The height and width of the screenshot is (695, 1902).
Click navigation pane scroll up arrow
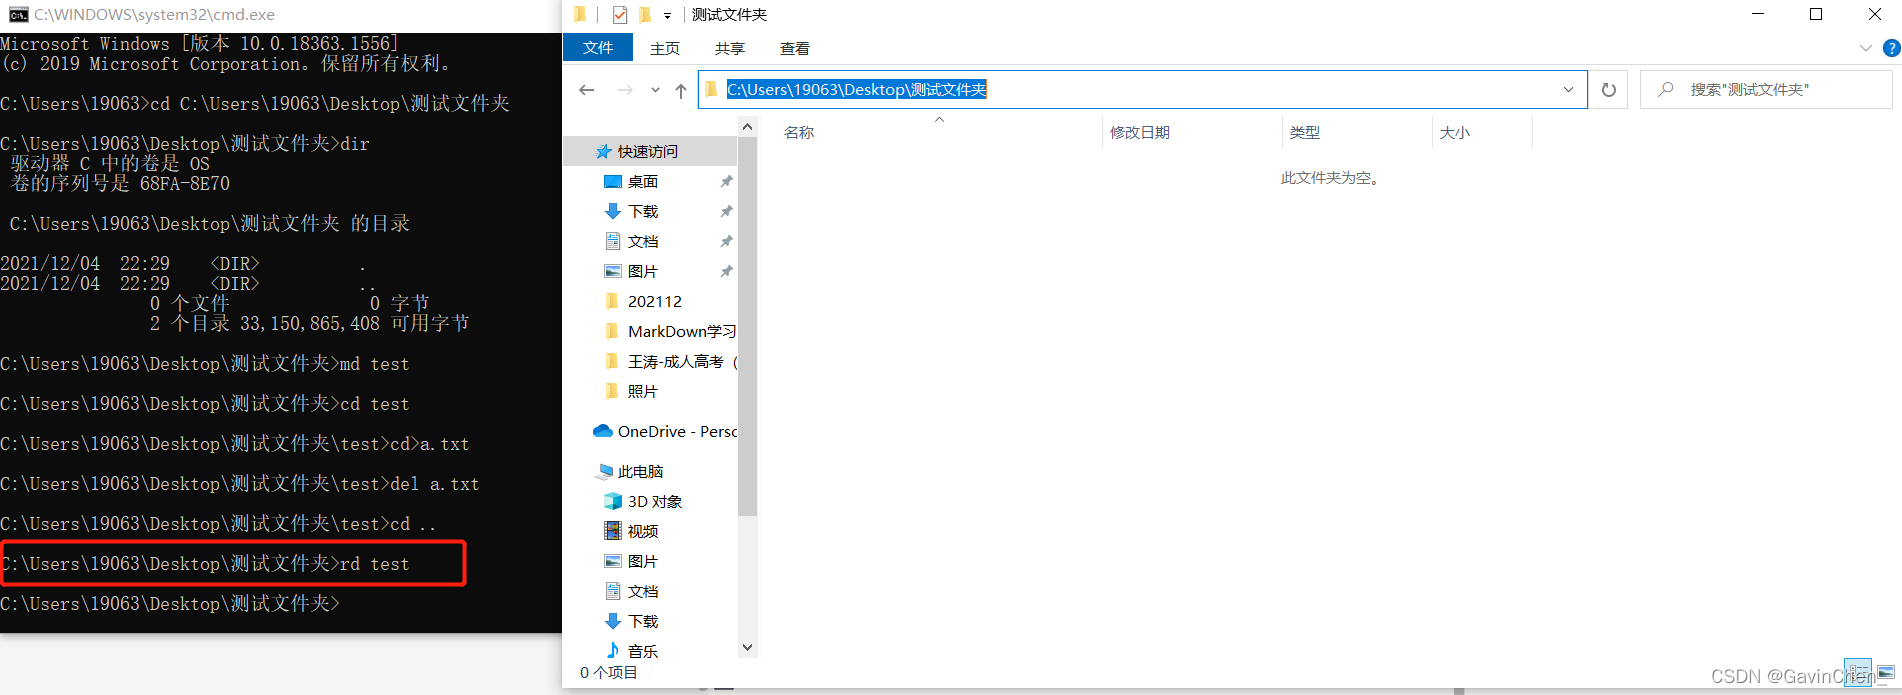[747, 126]
